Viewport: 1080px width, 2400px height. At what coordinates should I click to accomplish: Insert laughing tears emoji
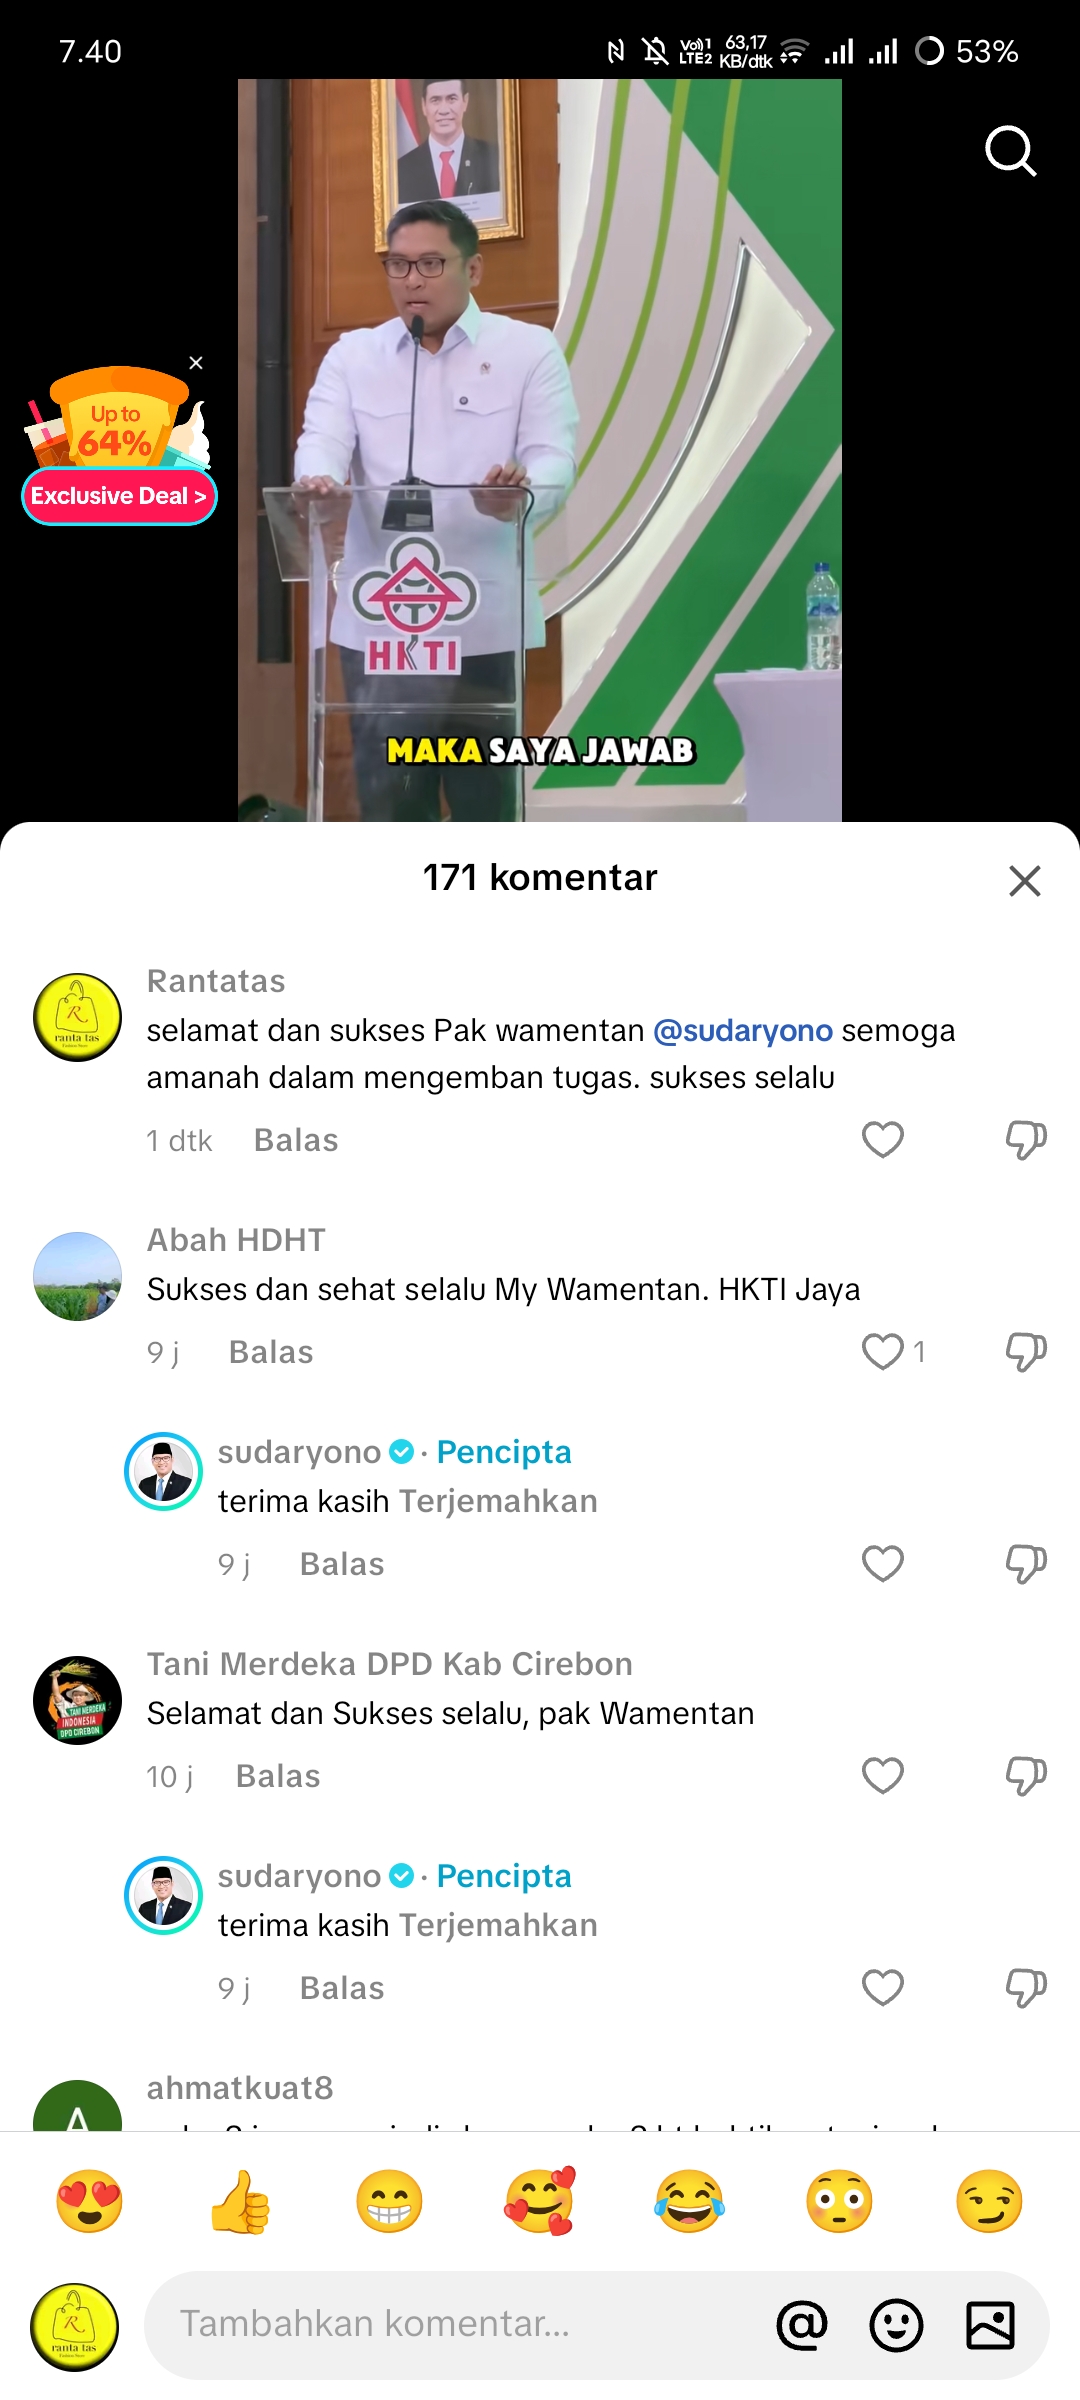click(x=689, y=2201)
